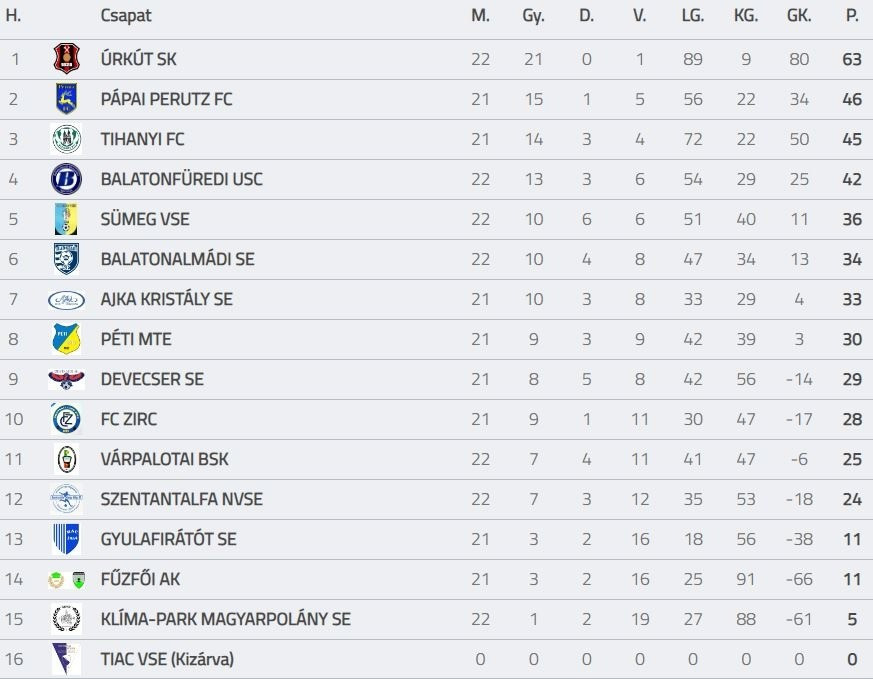Click the TIAC VSE (Kizárva) entry
873x679 pixels.
point(167,659)
